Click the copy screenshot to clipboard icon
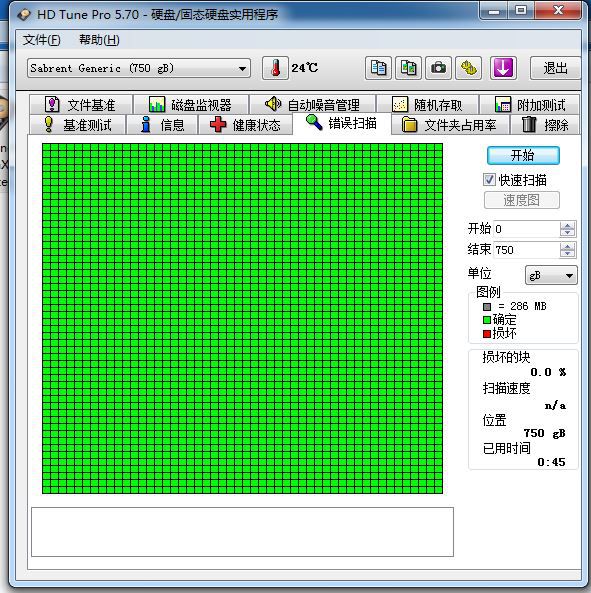 click(408, 68)
